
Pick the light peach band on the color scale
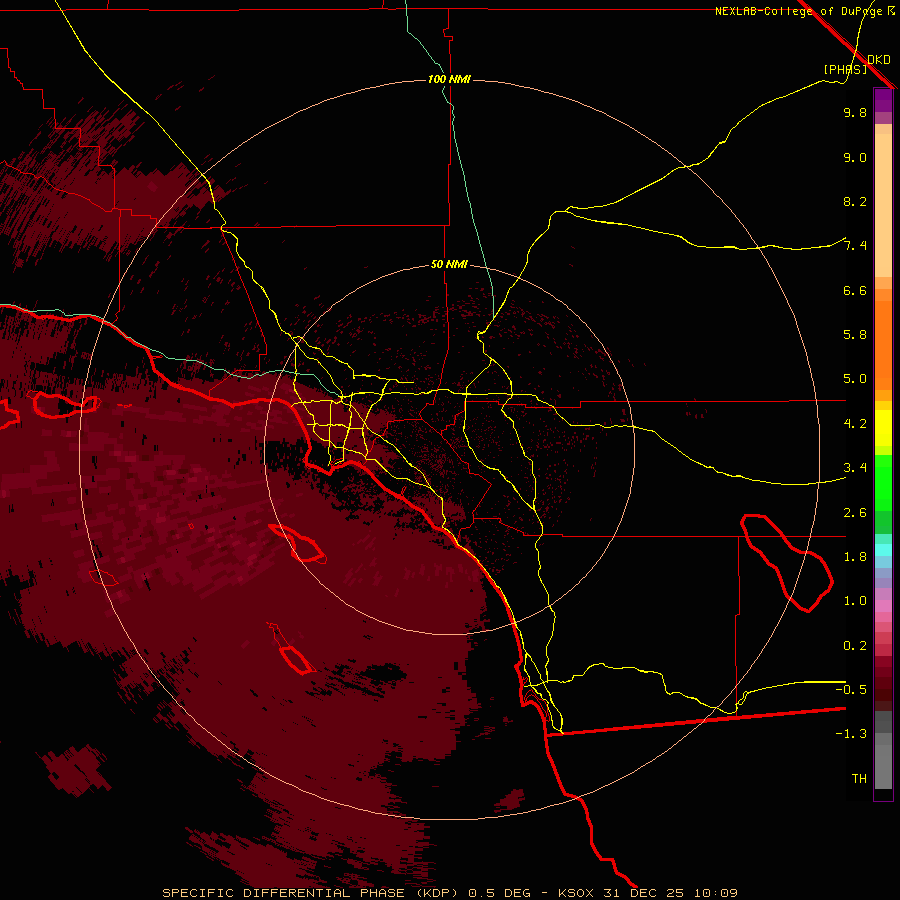point(883,205)
